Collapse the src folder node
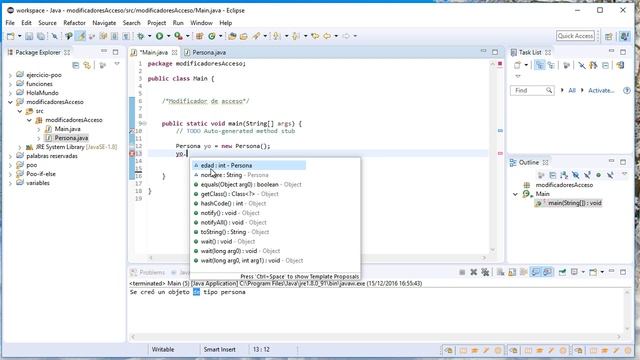The image size is (640, 360). point(20,111)
